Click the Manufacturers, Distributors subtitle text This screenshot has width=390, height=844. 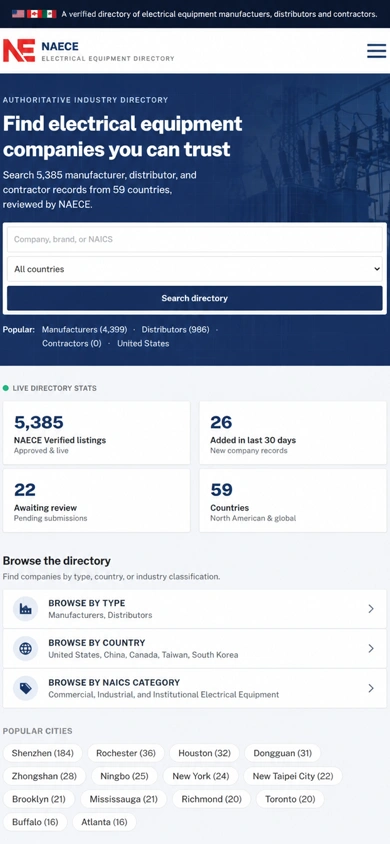coord(100,615)
